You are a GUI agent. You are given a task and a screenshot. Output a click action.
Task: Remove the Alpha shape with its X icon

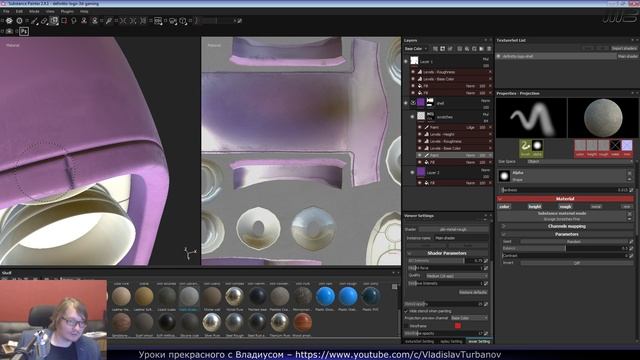point(629,173)
